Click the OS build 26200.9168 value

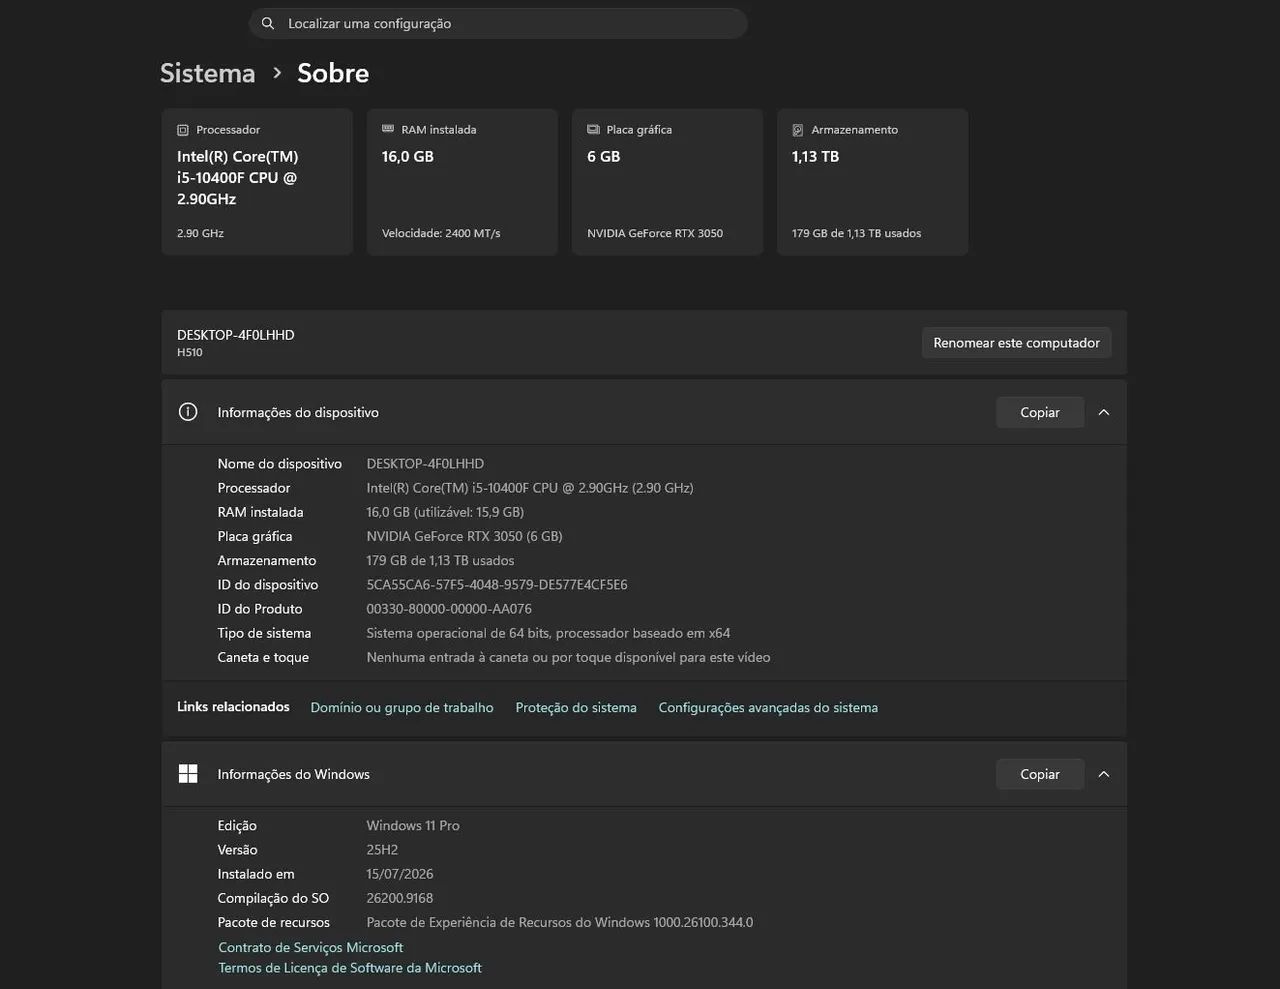400,898
